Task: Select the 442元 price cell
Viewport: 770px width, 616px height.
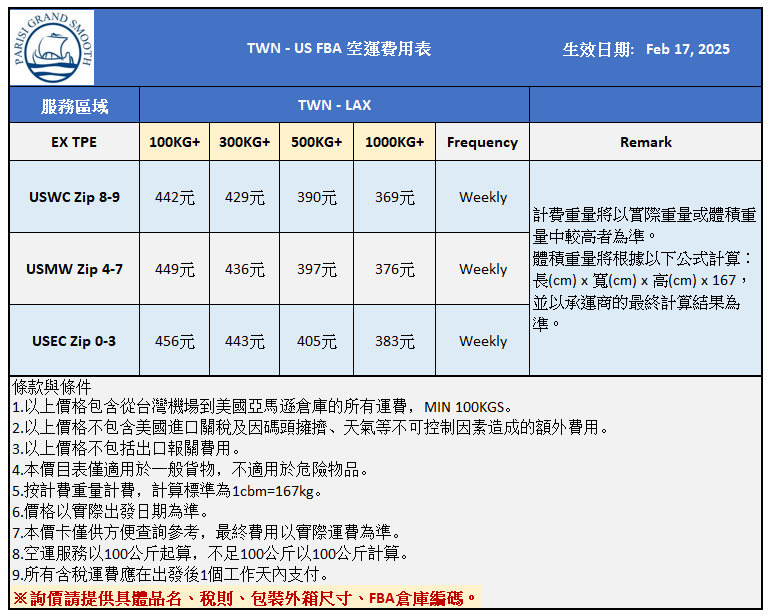Action: point(174,197)
